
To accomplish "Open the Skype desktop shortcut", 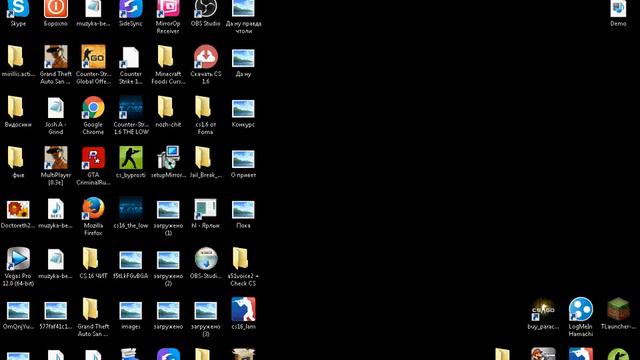I will pos(18,9).
